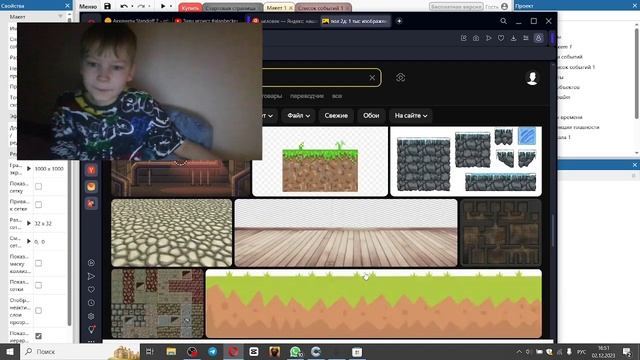Open the cobblestone texture image thumbnail
This screenshot has height=360, width=640.
171,233
